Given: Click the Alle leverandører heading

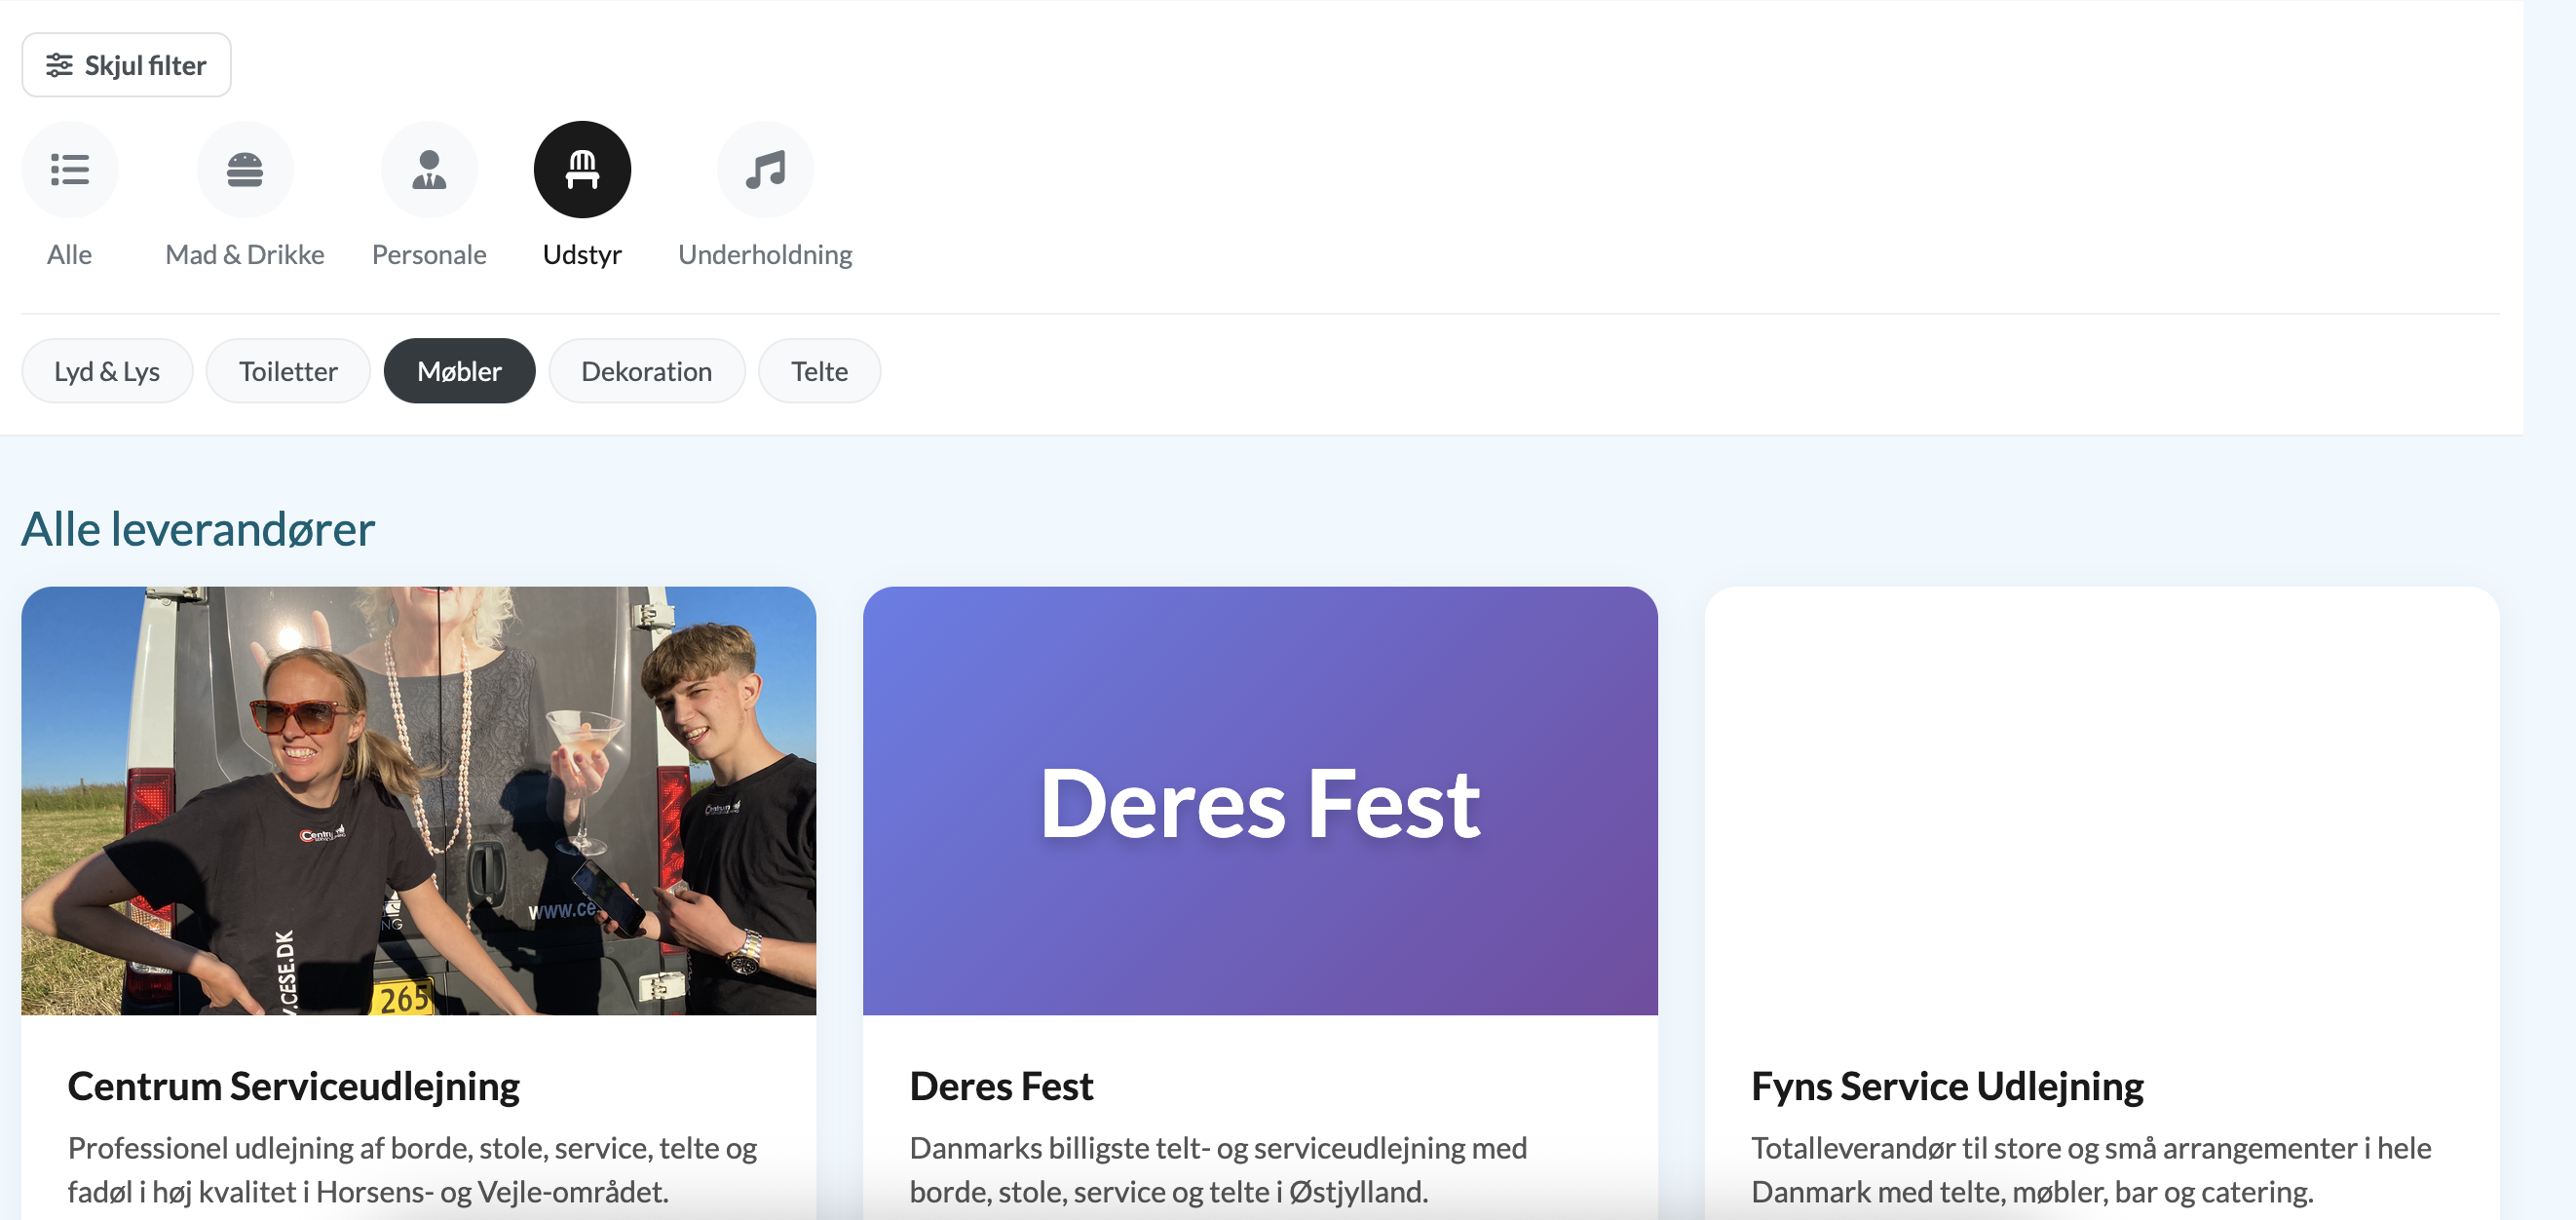Looking at the screenshot, I should tap(197, 529).
